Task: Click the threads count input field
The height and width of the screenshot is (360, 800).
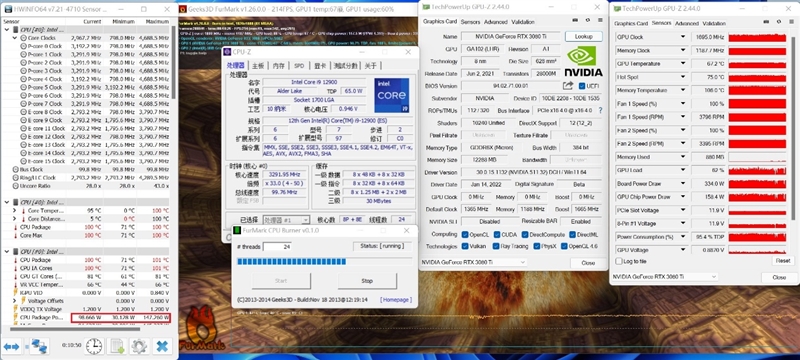Action: (x=277, y=247)
